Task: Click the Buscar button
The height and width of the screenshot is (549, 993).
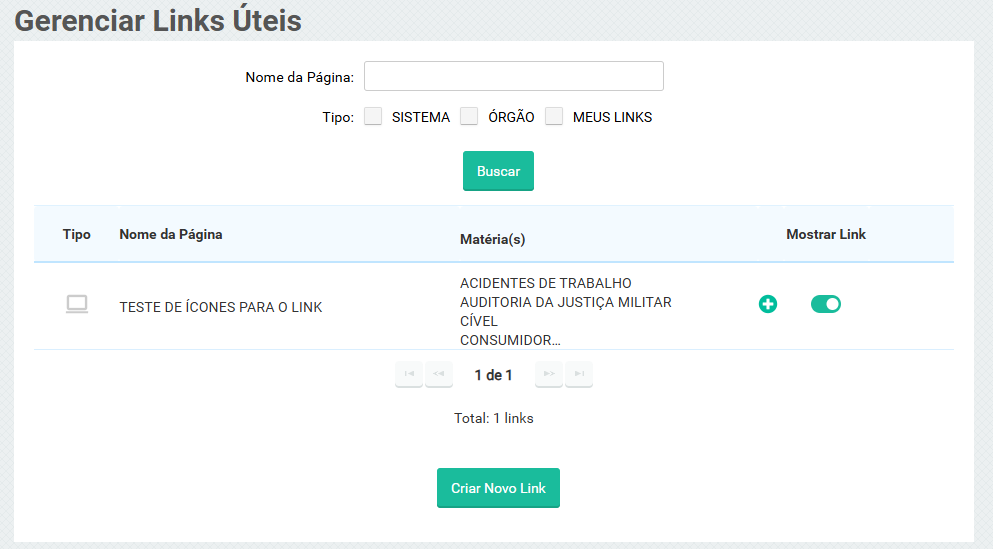Action: (498, 171)
